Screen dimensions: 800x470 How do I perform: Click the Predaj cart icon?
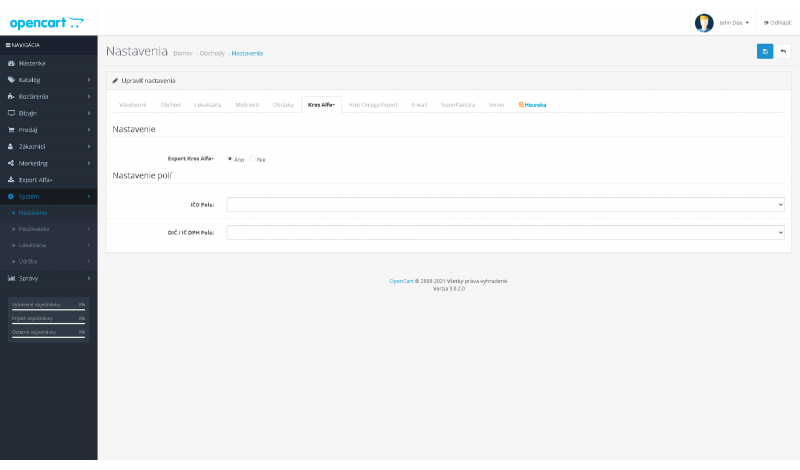[x=11, y=130]
